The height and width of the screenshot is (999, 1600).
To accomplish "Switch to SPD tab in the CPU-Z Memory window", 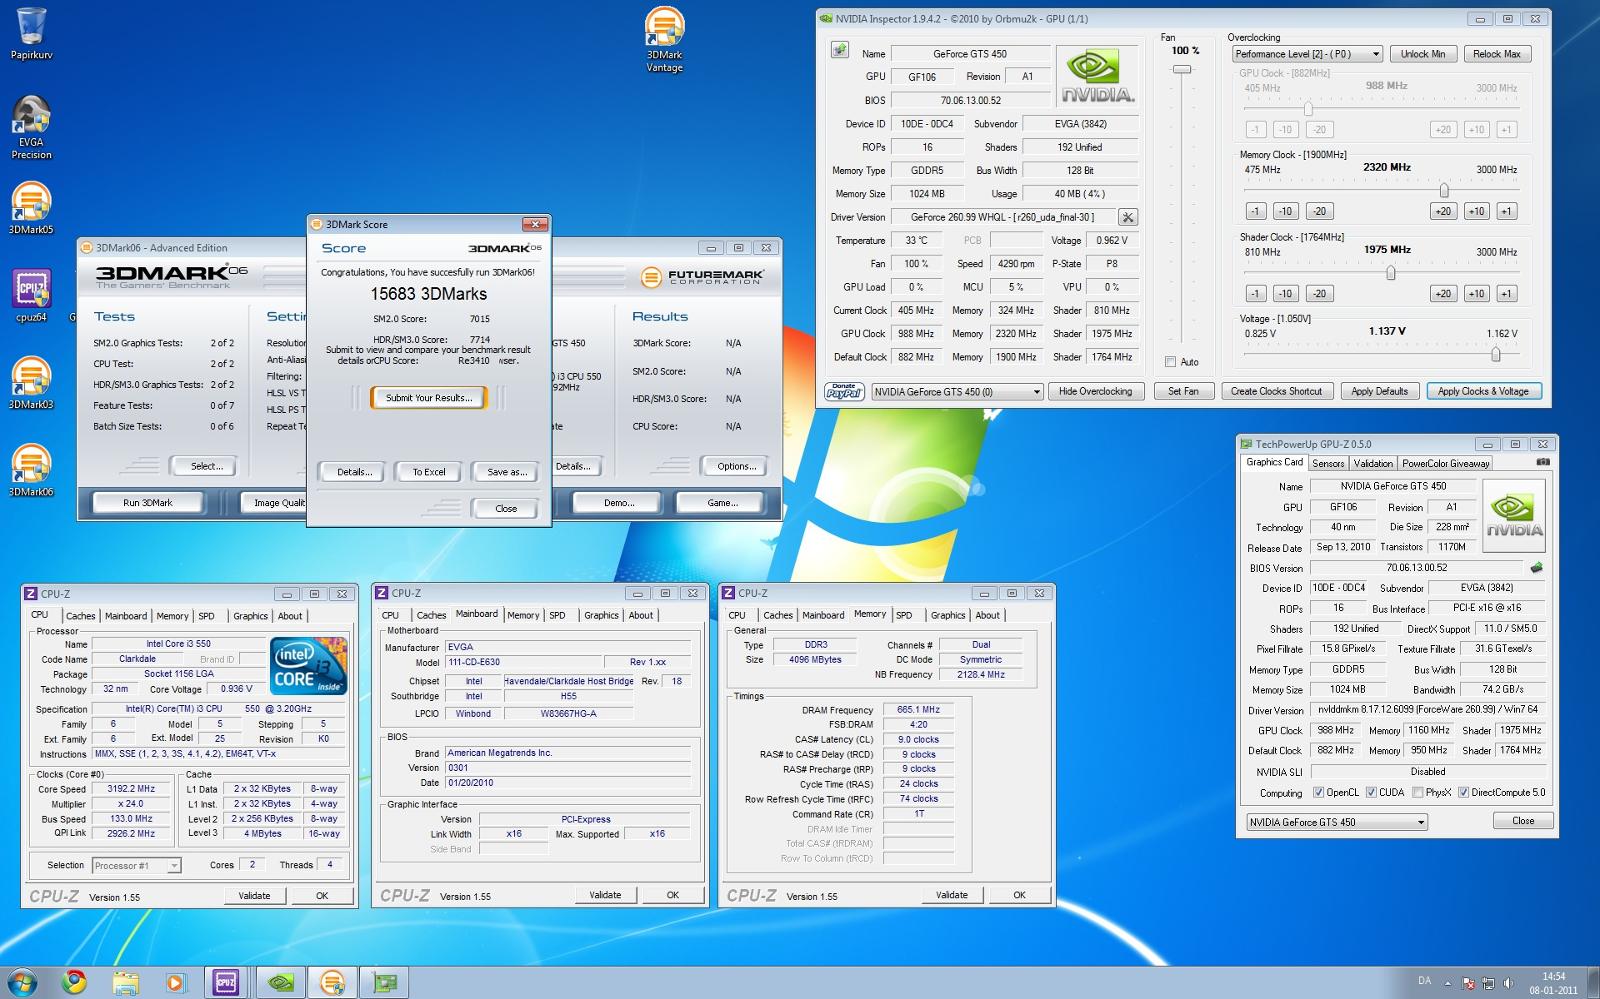I will (x=904, y=615).
